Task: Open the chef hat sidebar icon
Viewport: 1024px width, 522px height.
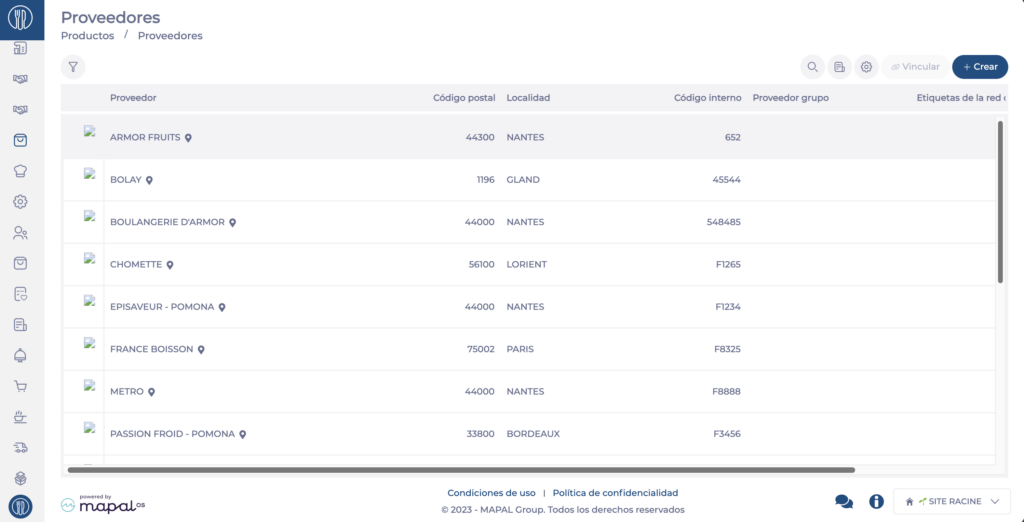Action: (20, 171)
